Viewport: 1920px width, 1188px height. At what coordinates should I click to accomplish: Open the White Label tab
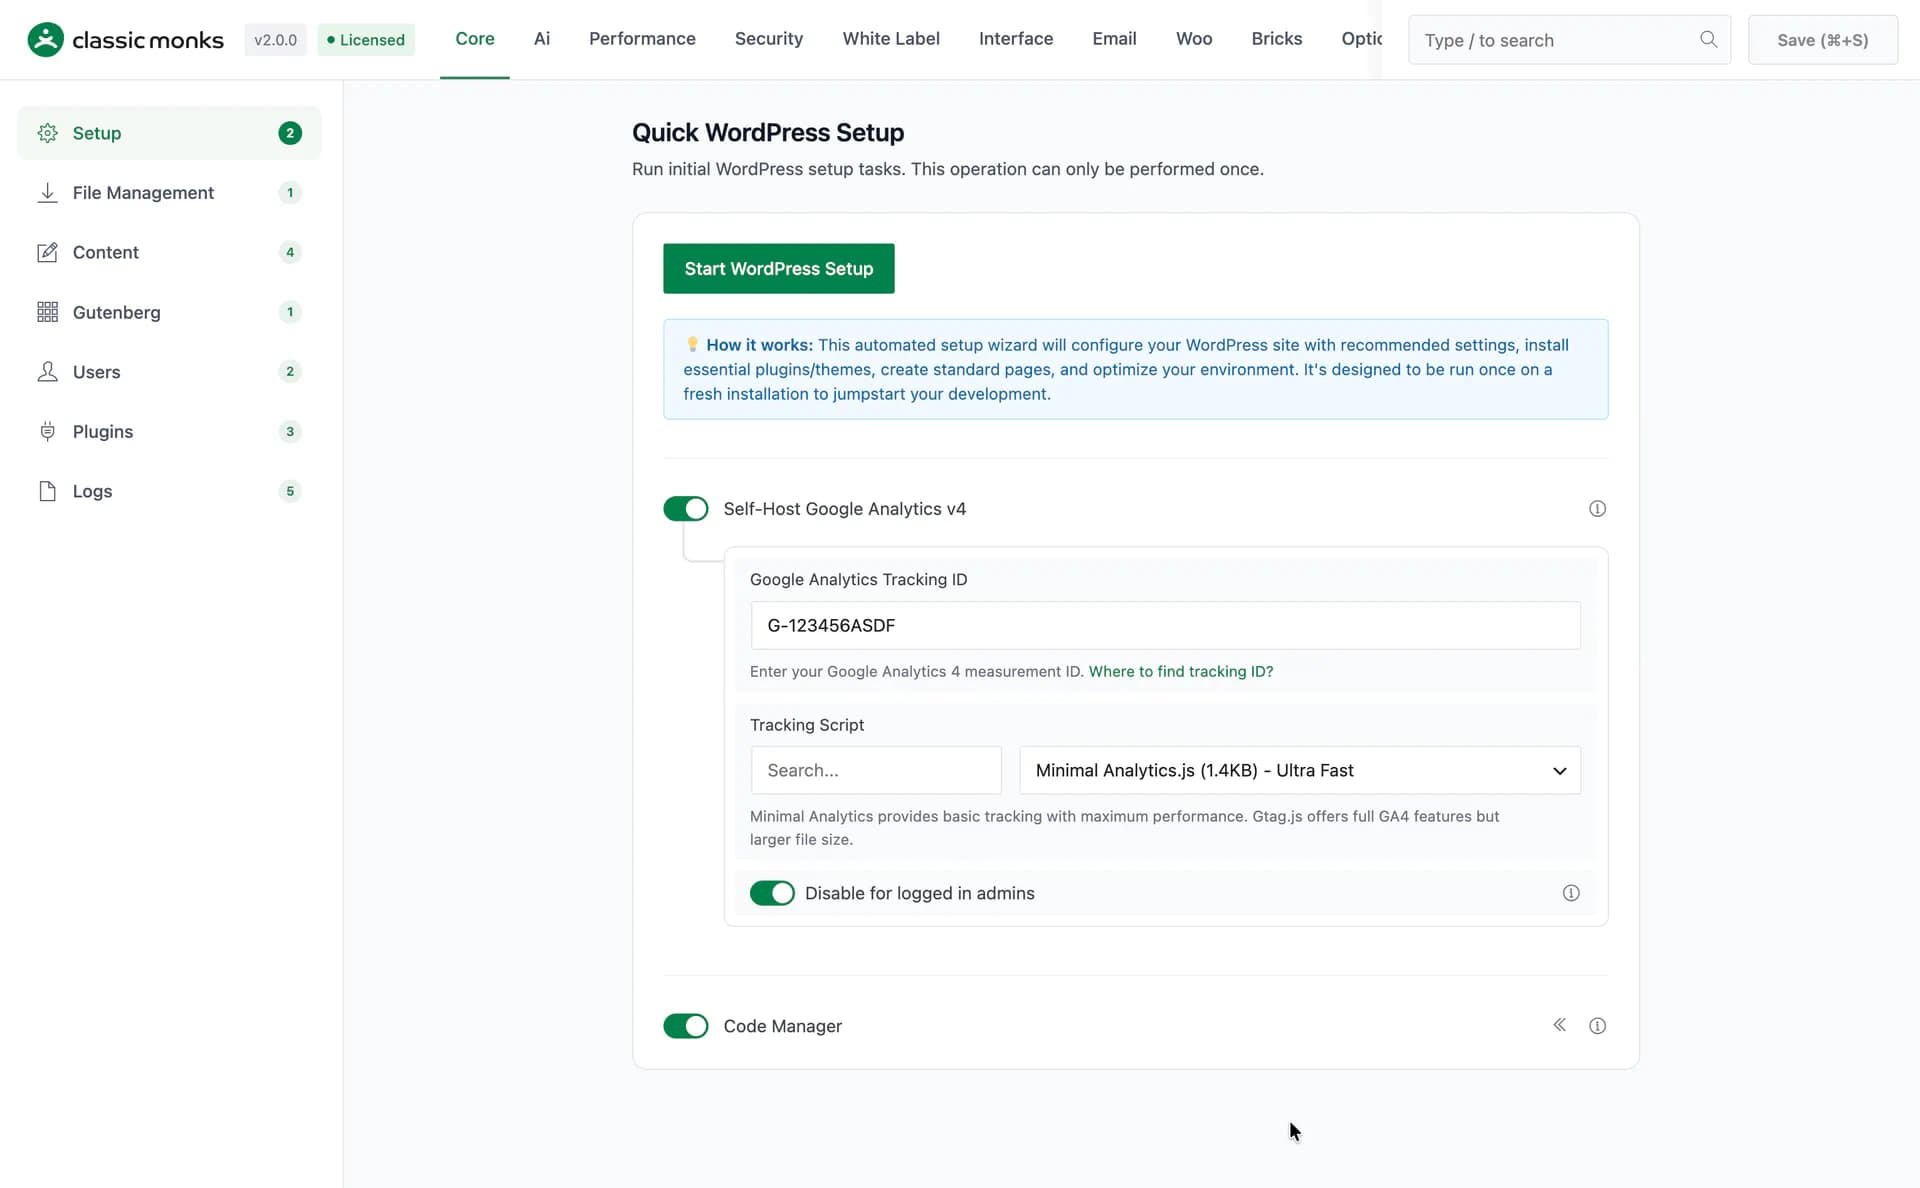point(891,39)
